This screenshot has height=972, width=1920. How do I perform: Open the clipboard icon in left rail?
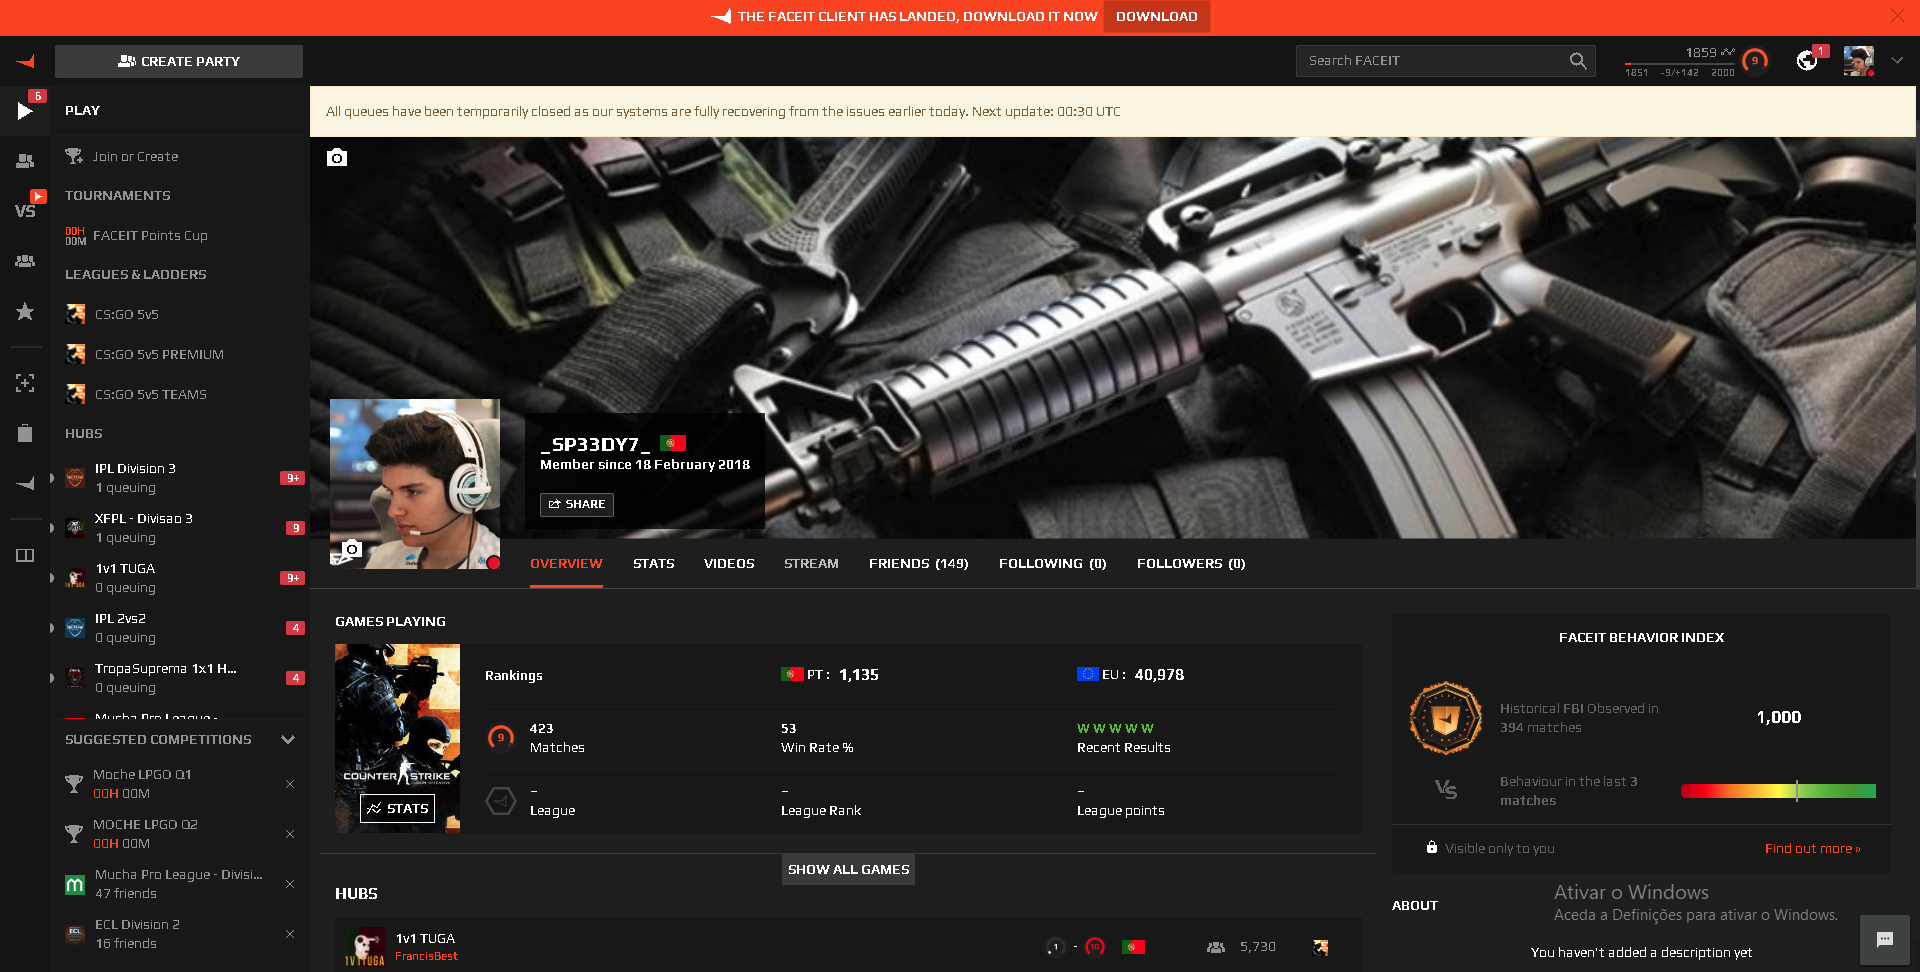pos(25,433)
